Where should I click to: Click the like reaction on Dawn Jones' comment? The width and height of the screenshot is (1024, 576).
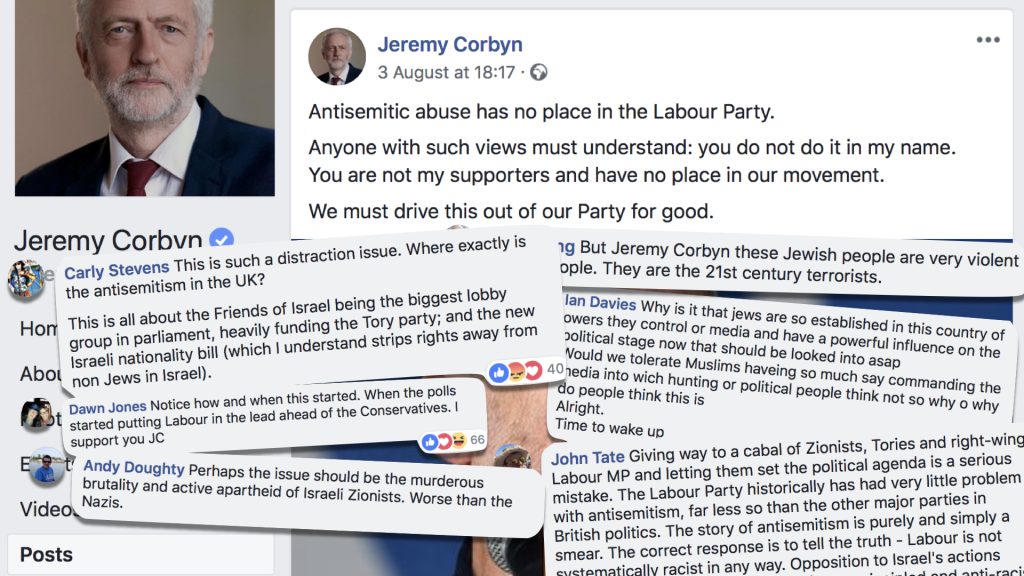tap(429, 442)
